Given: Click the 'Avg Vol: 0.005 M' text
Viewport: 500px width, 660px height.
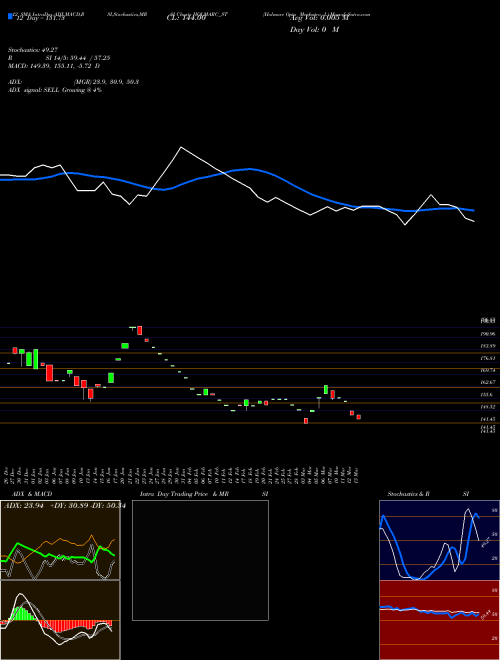Looking at the screenshot, I should (x=319, y=18).
